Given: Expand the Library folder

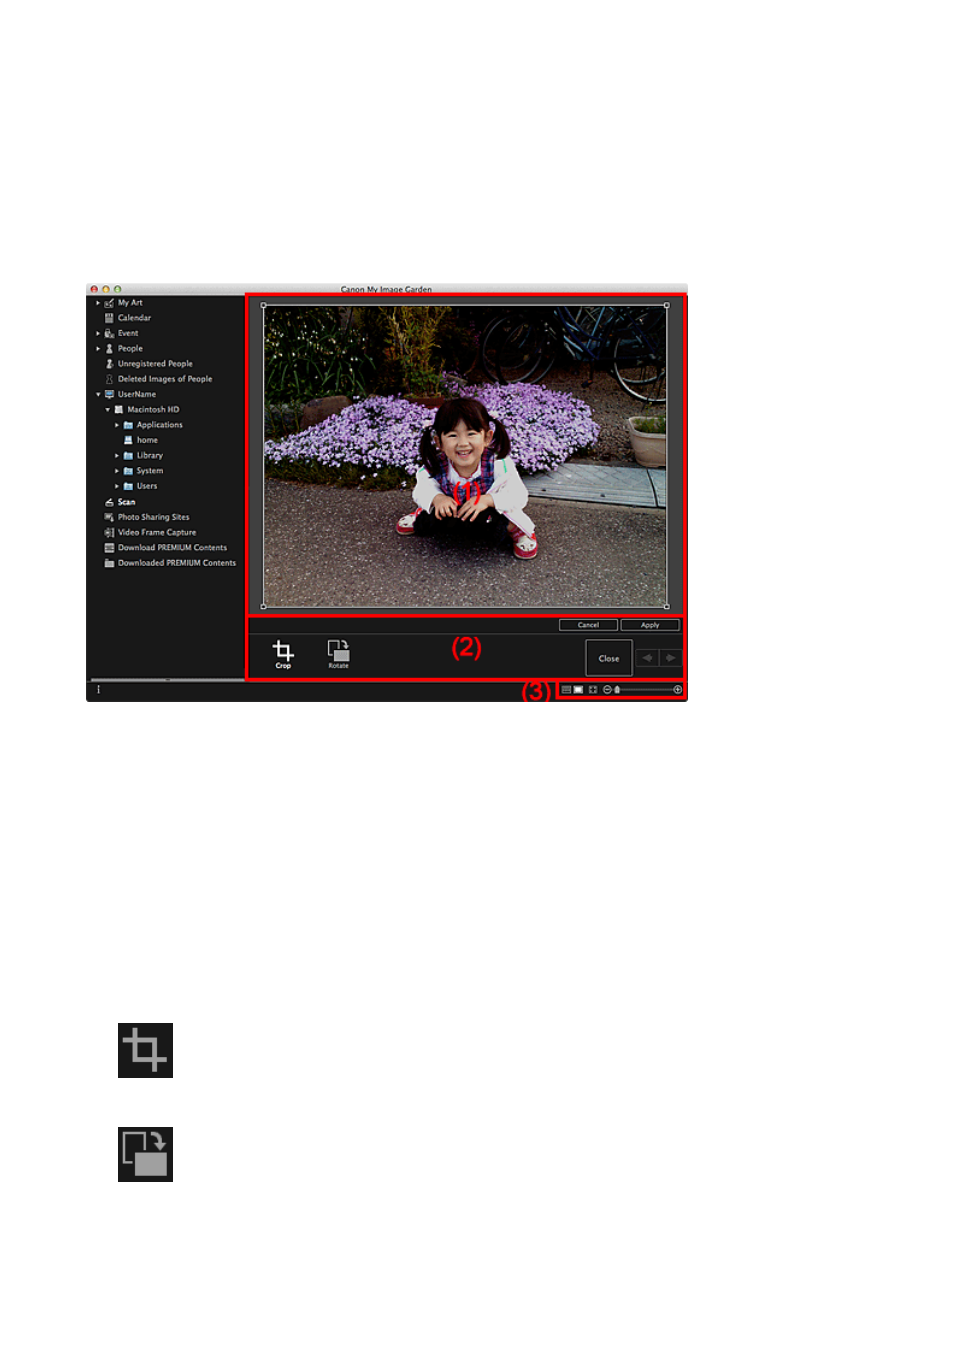Looking at the screenshot, I should pos(117,455).
